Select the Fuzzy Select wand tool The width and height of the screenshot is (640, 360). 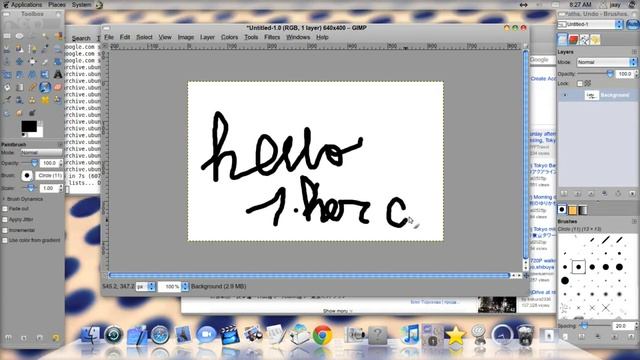pyautogui.click(x=45, y=36)
